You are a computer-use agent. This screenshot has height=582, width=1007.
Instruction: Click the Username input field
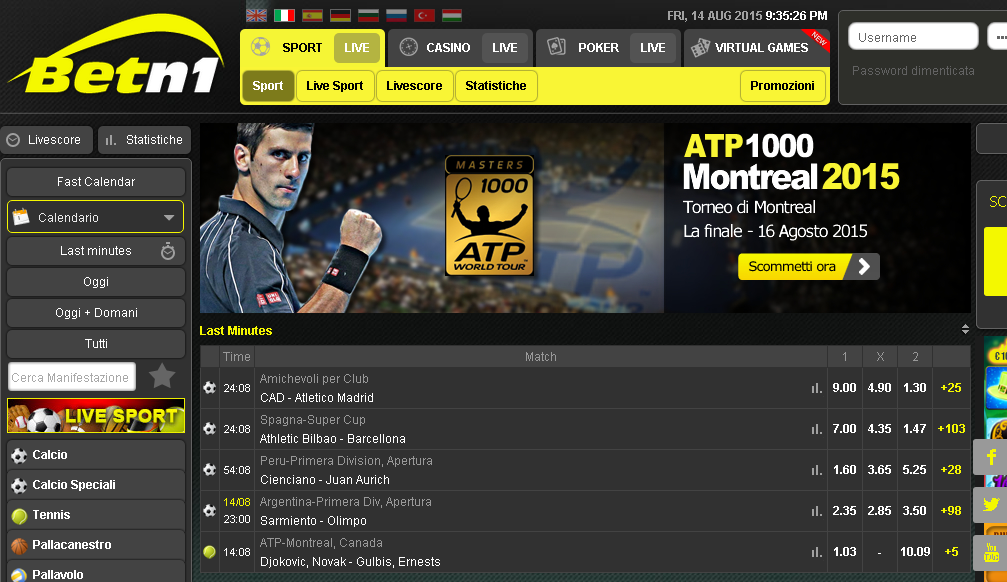click(x=913, y=37)
